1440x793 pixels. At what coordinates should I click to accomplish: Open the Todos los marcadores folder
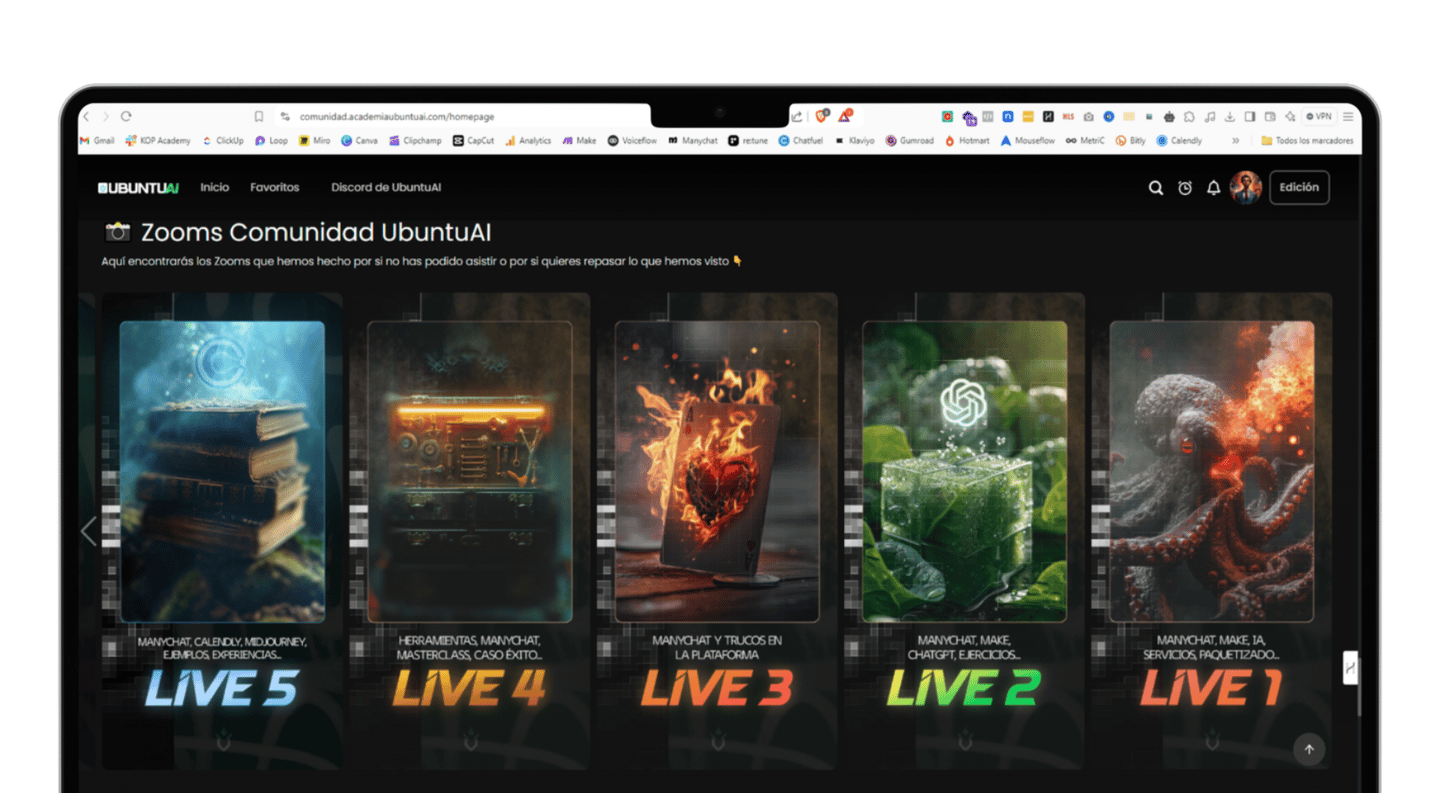pos(1307,141)
